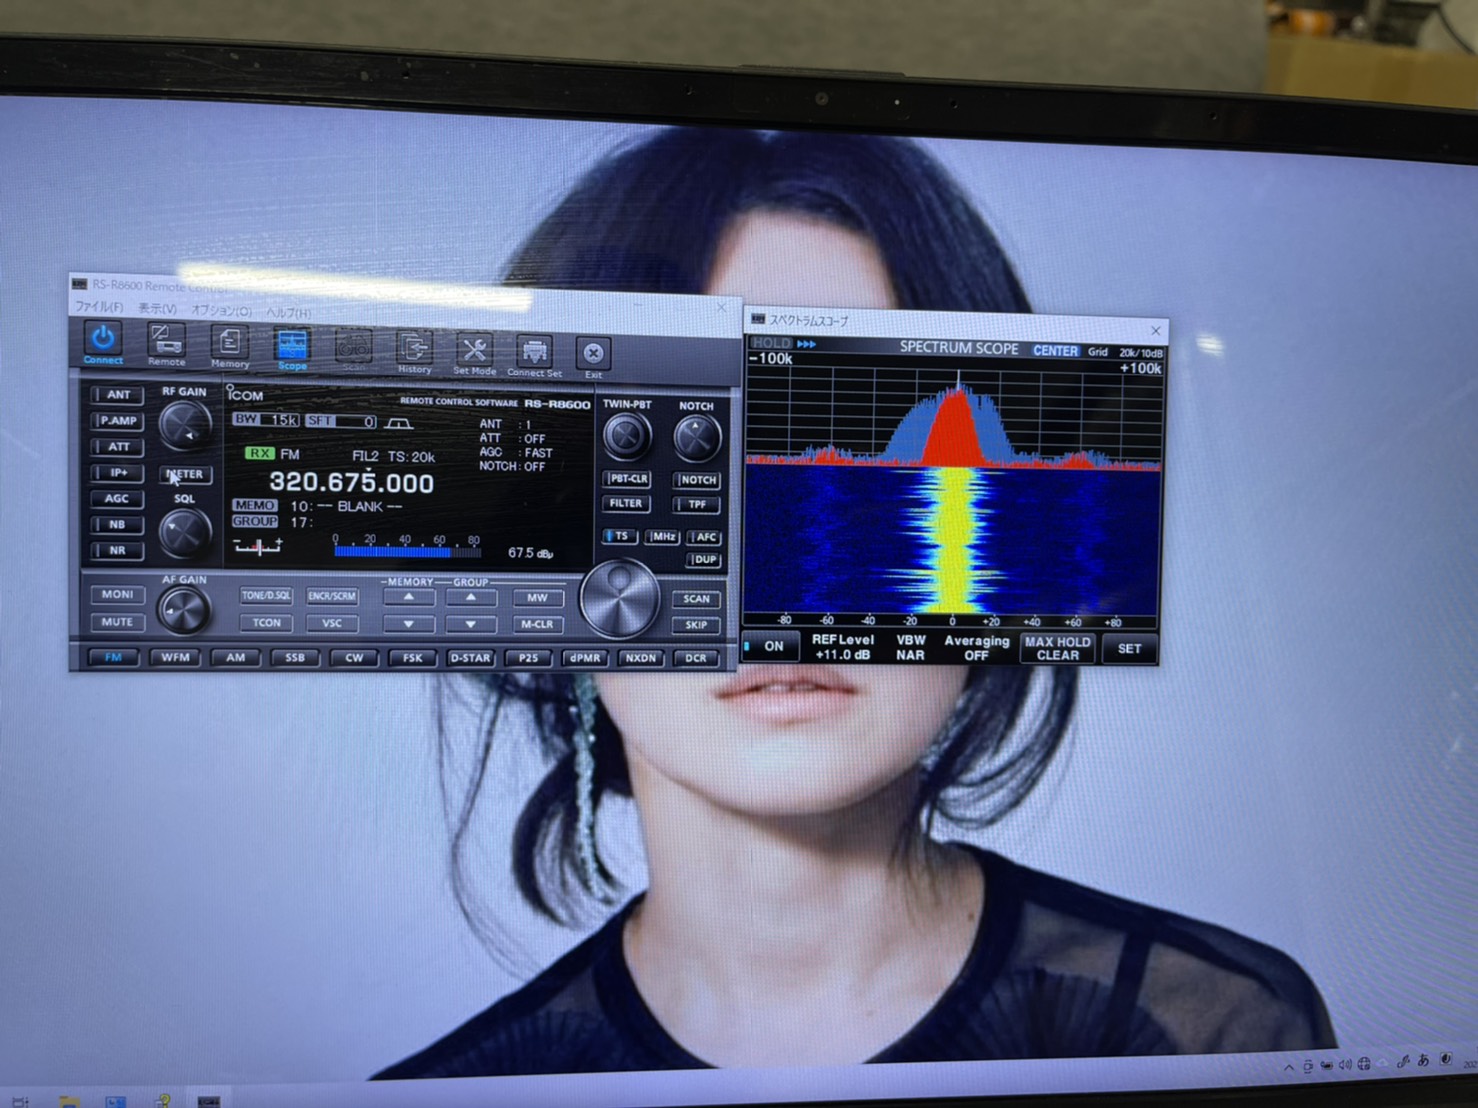Click the SQL squelch knob
1478x1108 pixels.
pyautogui.click(x=185, y=533)
